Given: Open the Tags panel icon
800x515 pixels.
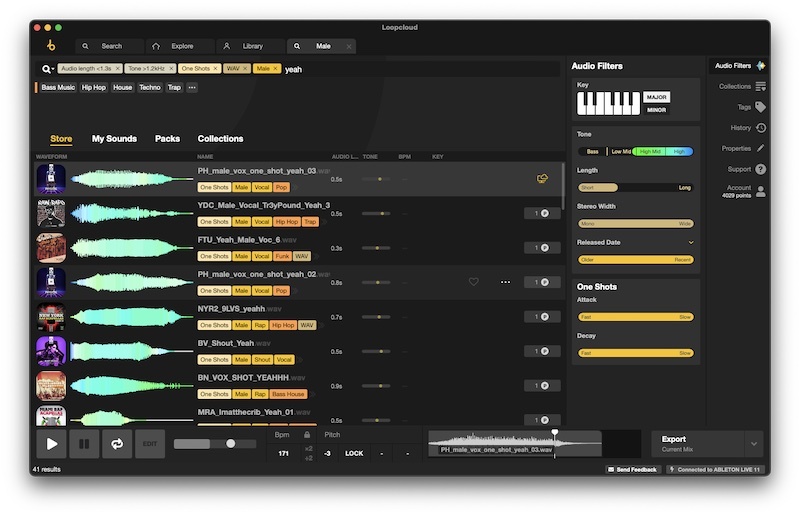Looking at the screenshot, I should pos(761,107).
